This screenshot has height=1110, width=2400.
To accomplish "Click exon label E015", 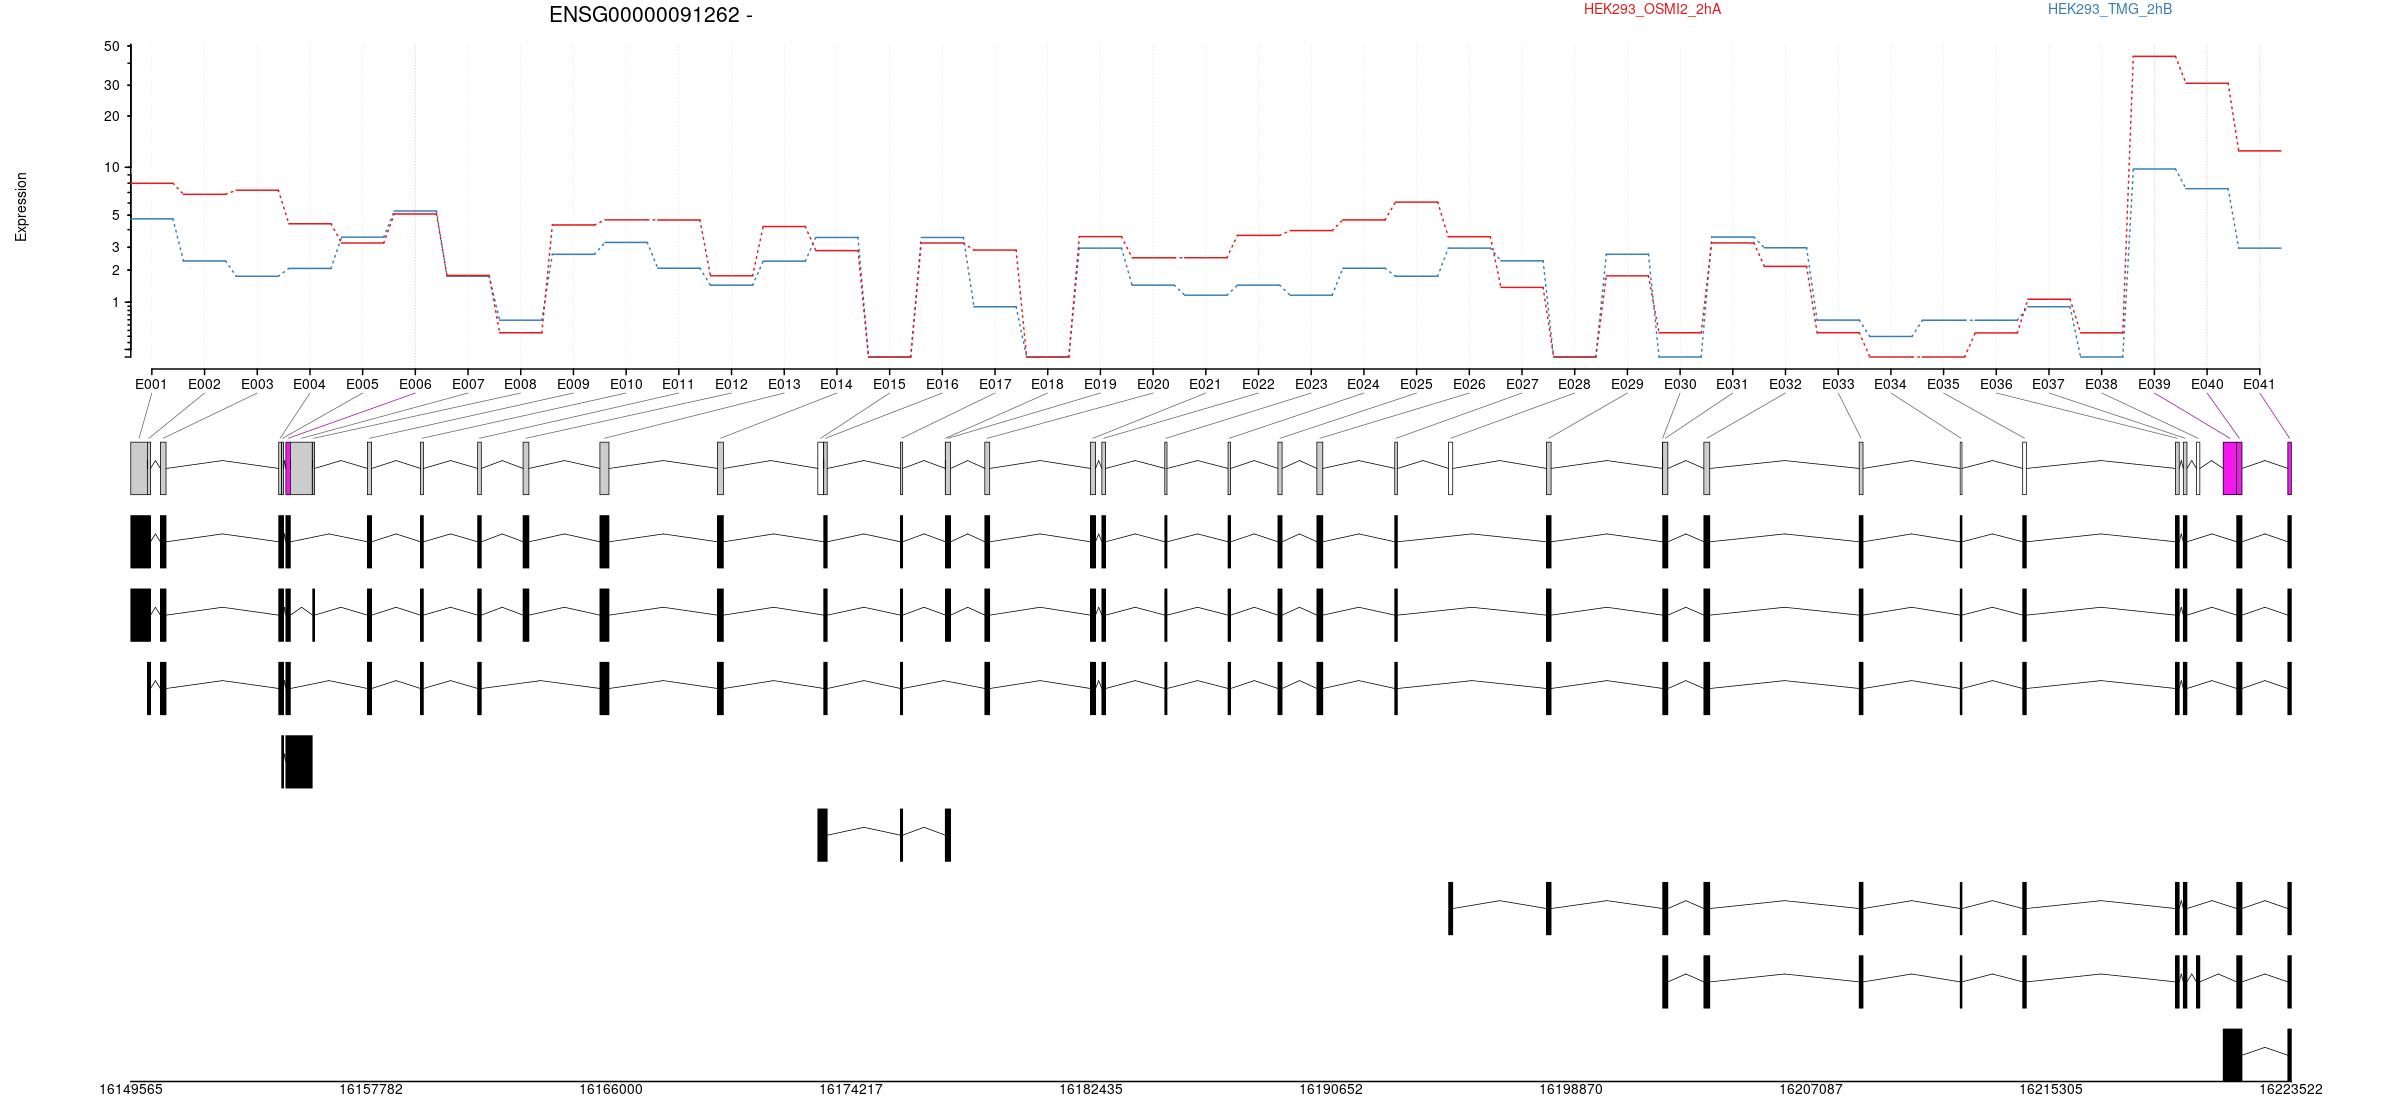I will (889, 384).
